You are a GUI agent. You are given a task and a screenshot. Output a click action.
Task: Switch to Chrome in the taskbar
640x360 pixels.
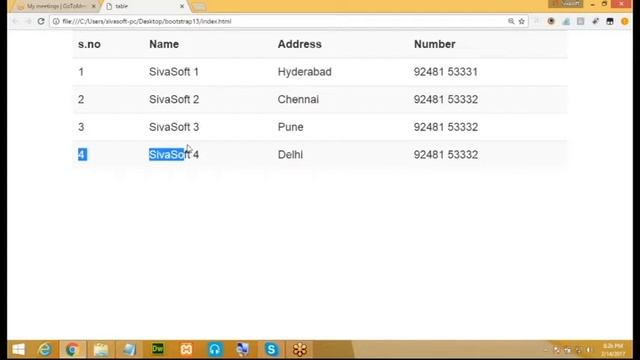pyautogui.click(x=72, y=349)
